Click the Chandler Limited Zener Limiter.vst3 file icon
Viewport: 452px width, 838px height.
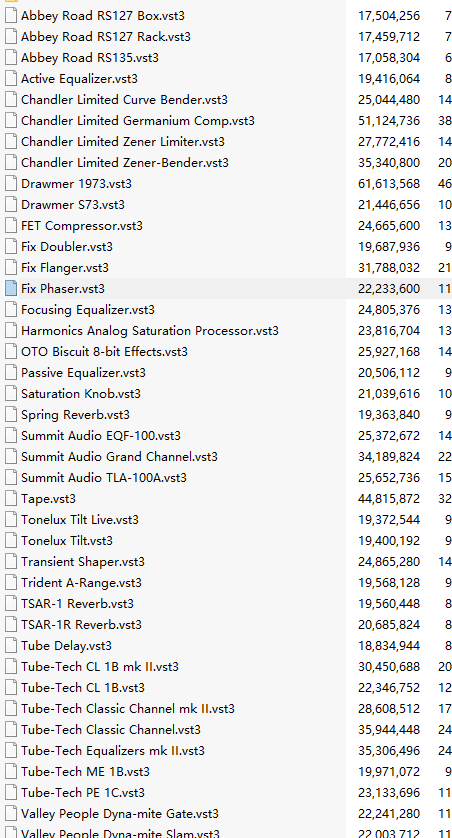click(11, 142)
